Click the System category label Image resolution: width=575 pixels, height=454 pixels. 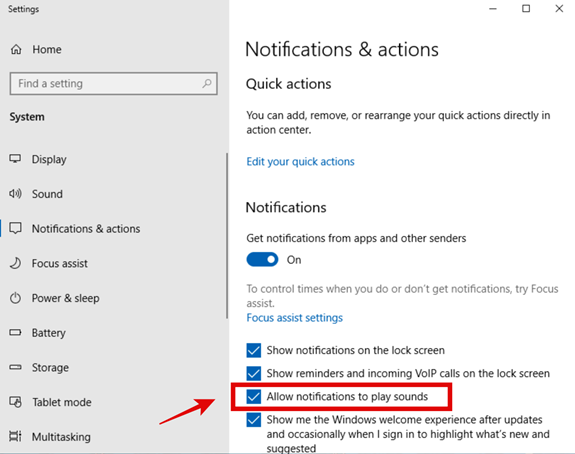[x=27, y=117]
